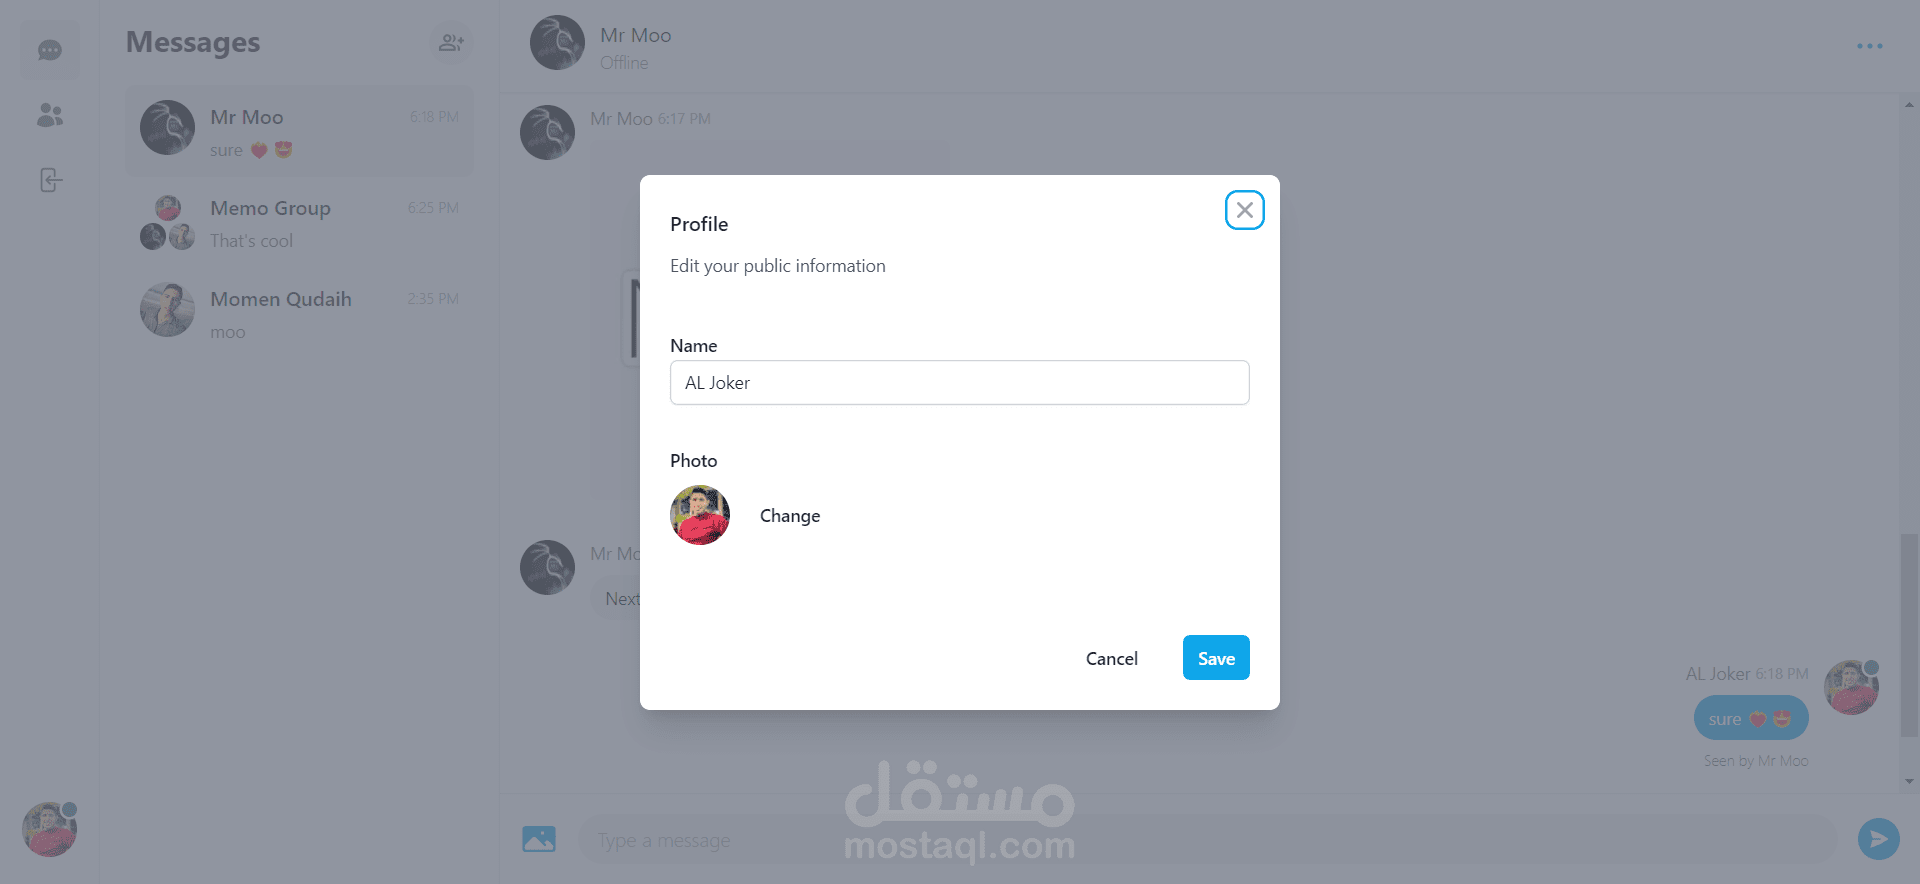Image resolution: width=1920 pixels, height=884 pixels.
Task: Open the people contacts icon in sidebar
Action: coord(50,115)
